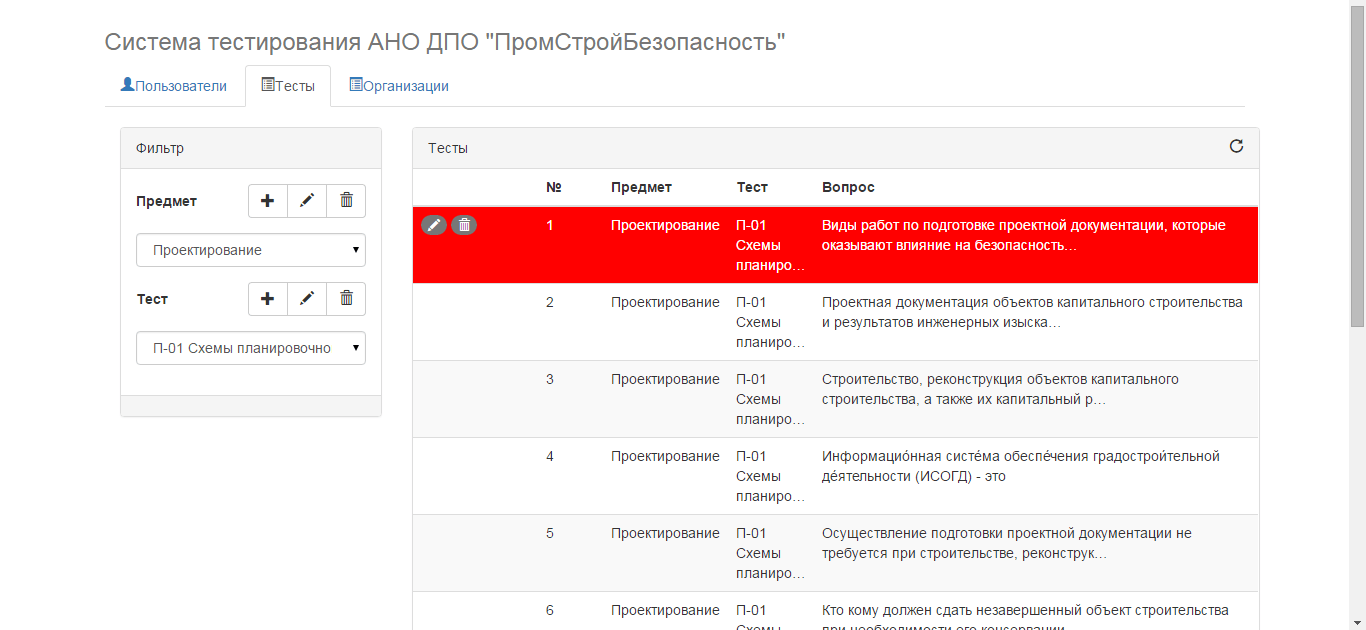The height and width of the screenshot is (630, 1366).
Task: Click the Предмет column header in table
Action: [x=641, y=187]
